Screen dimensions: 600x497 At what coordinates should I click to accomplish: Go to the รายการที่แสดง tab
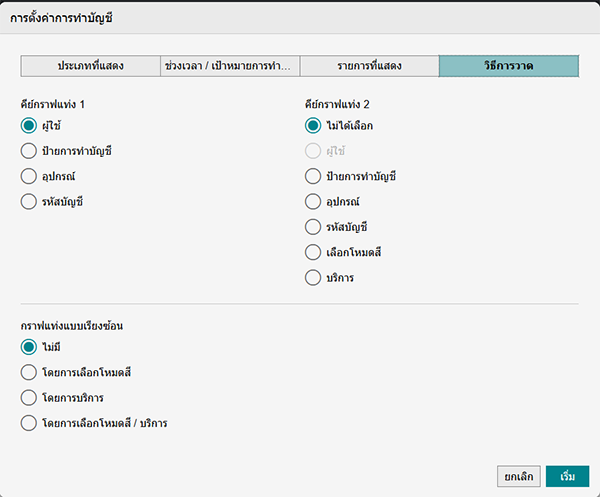click(x=368, y=66)
